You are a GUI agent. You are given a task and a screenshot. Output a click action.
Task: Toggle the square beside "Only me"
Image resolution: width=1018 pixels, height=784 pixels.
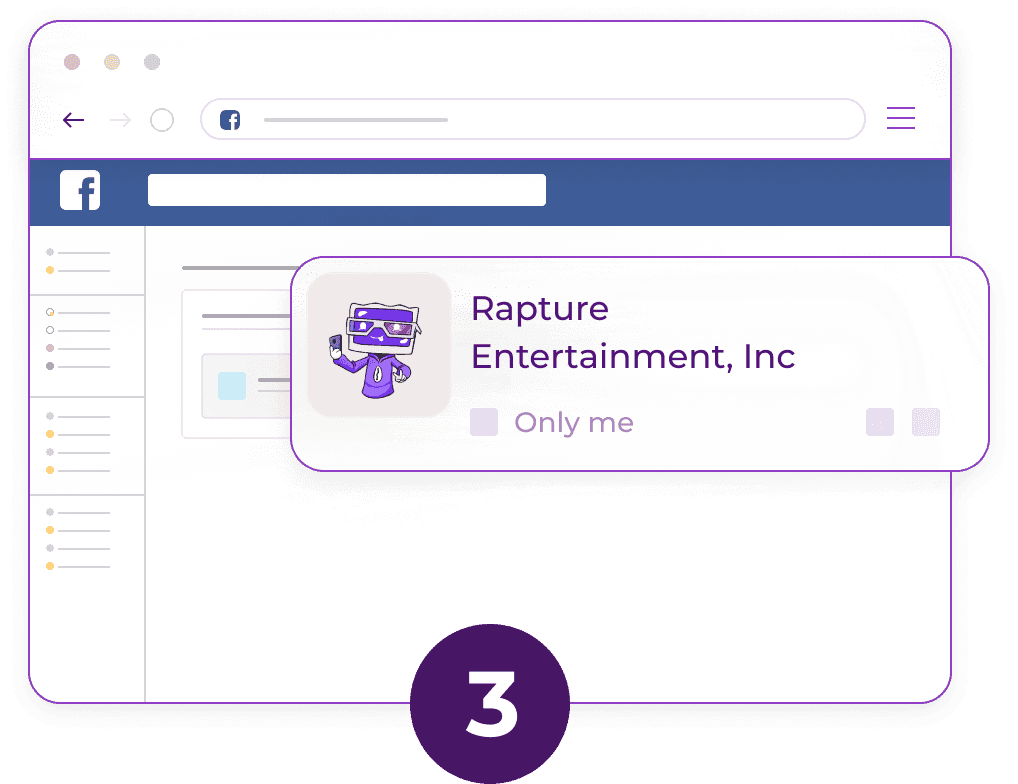pos(484,422)
